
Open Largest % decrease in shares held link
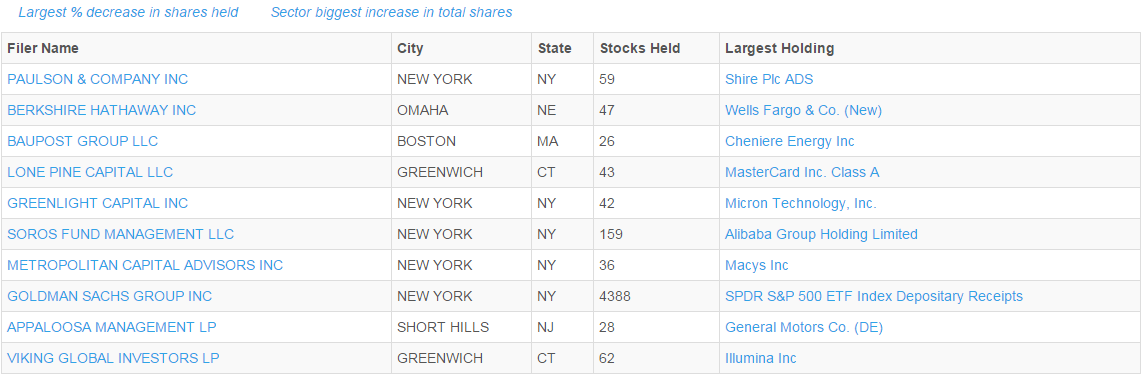pos(128,12)
